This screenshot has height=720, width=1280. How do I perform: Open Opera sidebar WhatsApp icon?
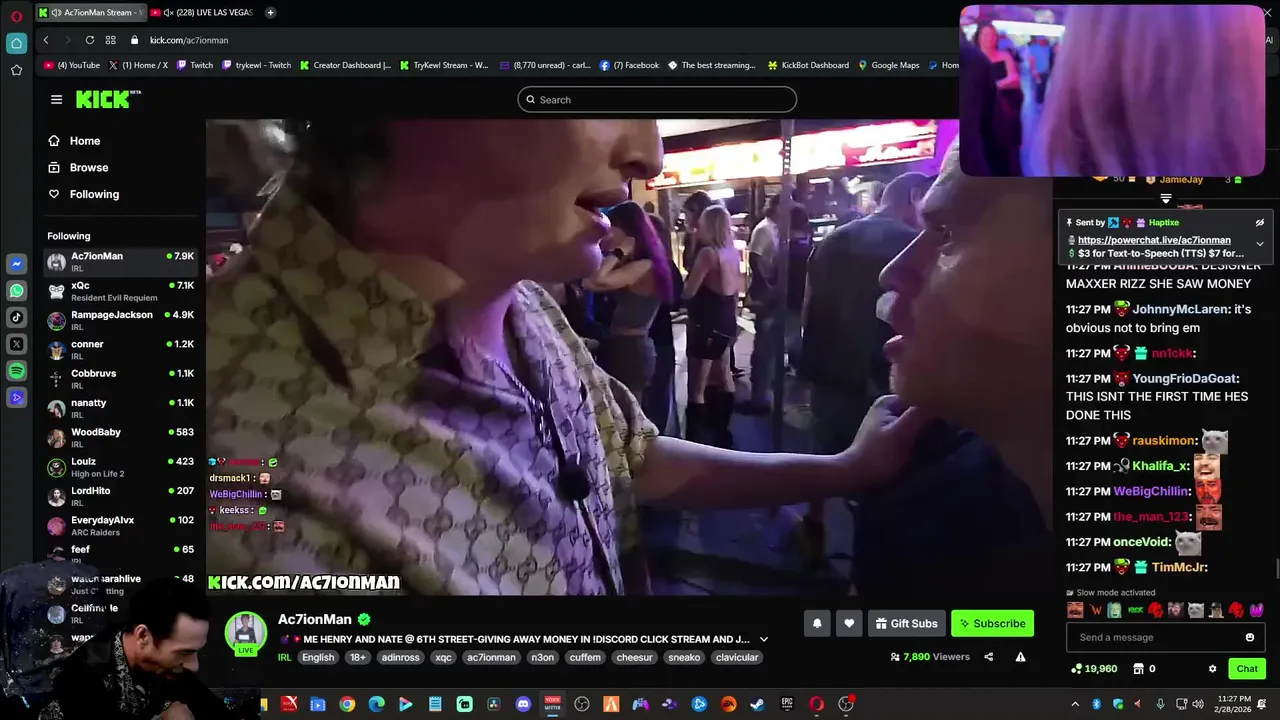16,291
